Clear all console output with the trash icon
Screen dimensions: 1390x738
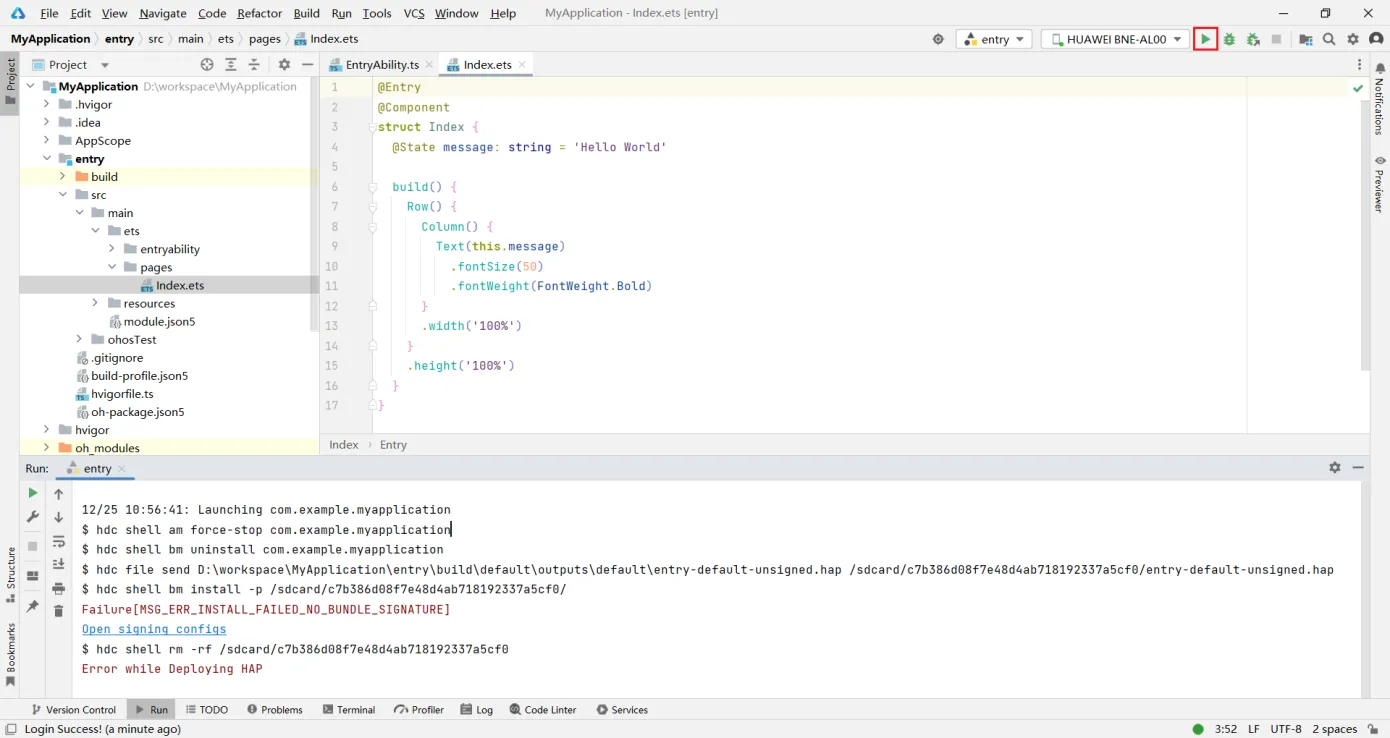pos(58,611)
